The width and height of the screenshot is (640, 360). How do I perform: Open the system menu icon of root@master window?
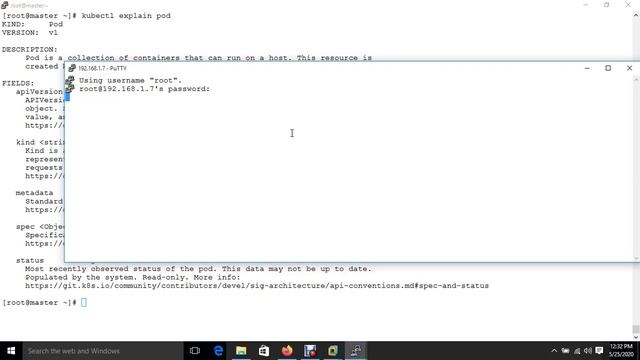(4, 5)
